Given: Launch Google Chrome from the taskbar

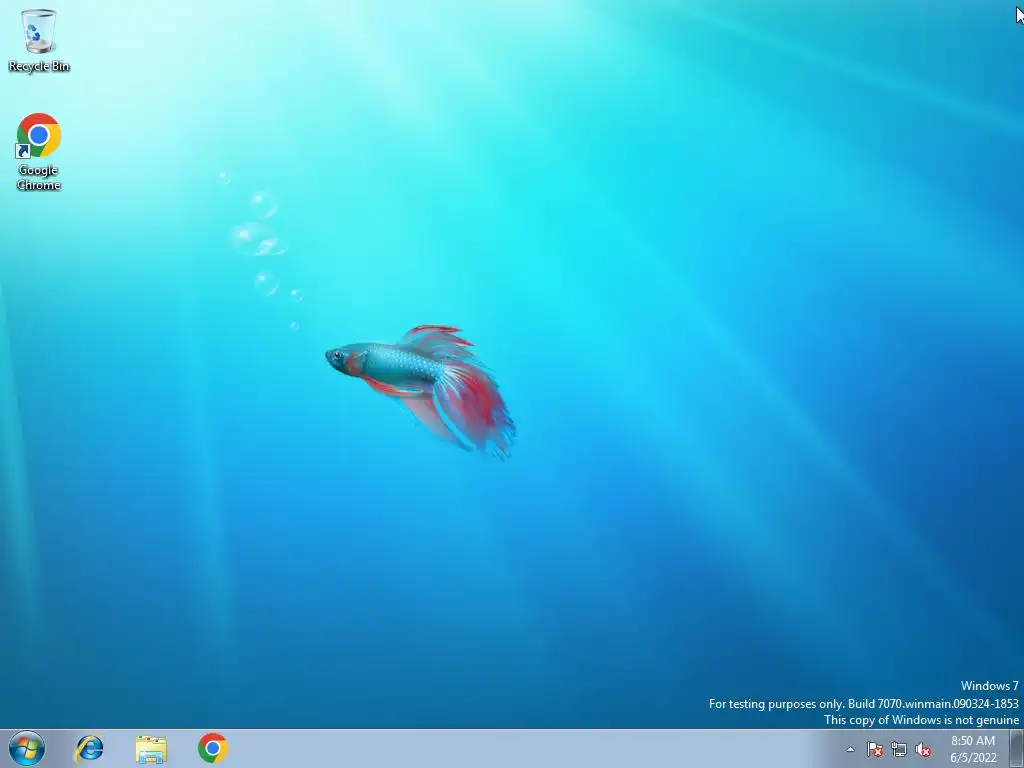Looking at the screenshot, I should [213, 748].
